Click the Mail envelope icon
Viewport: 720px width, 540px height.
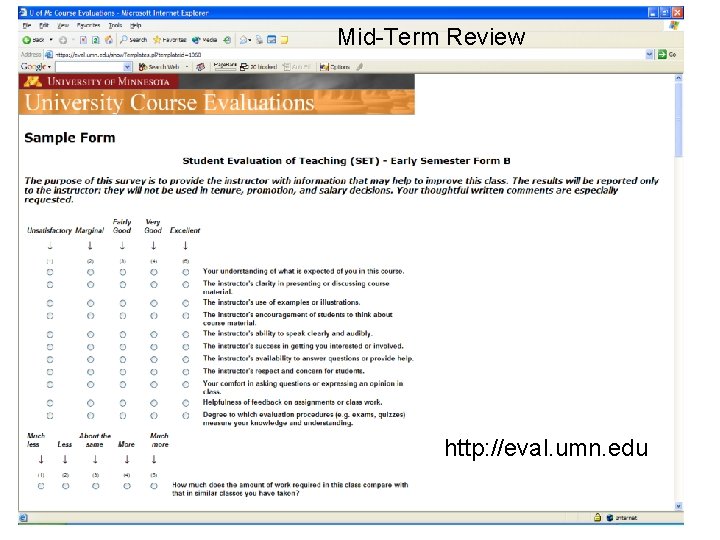(244, 40)
